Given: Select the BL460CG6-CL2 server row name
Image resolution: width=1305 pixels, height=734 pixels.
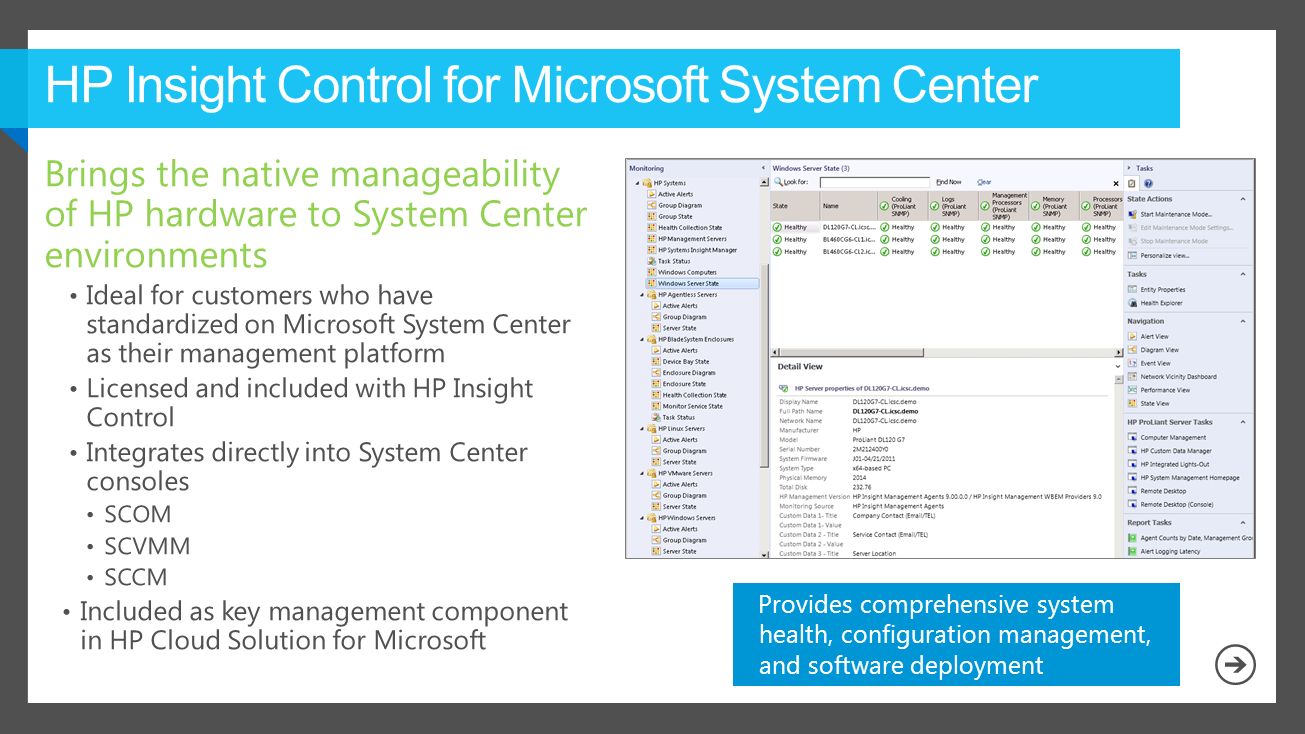Looking at the screenshot, I should click(849, 252).
